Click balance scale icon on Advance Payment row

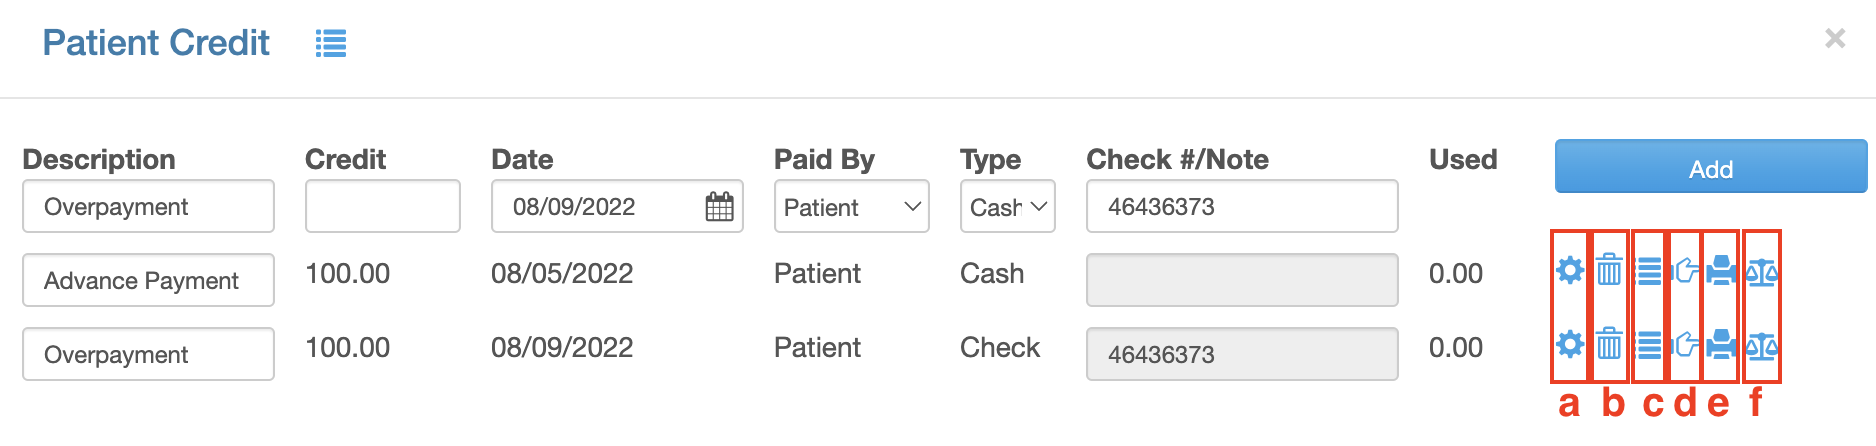point(1762,272)
